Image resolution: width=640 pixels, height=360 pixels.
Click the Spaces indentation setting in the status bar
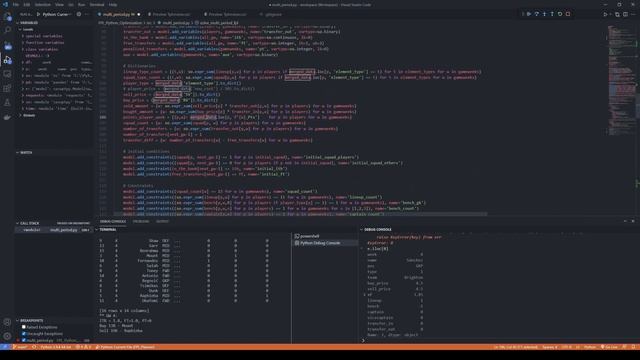point(549,347)
